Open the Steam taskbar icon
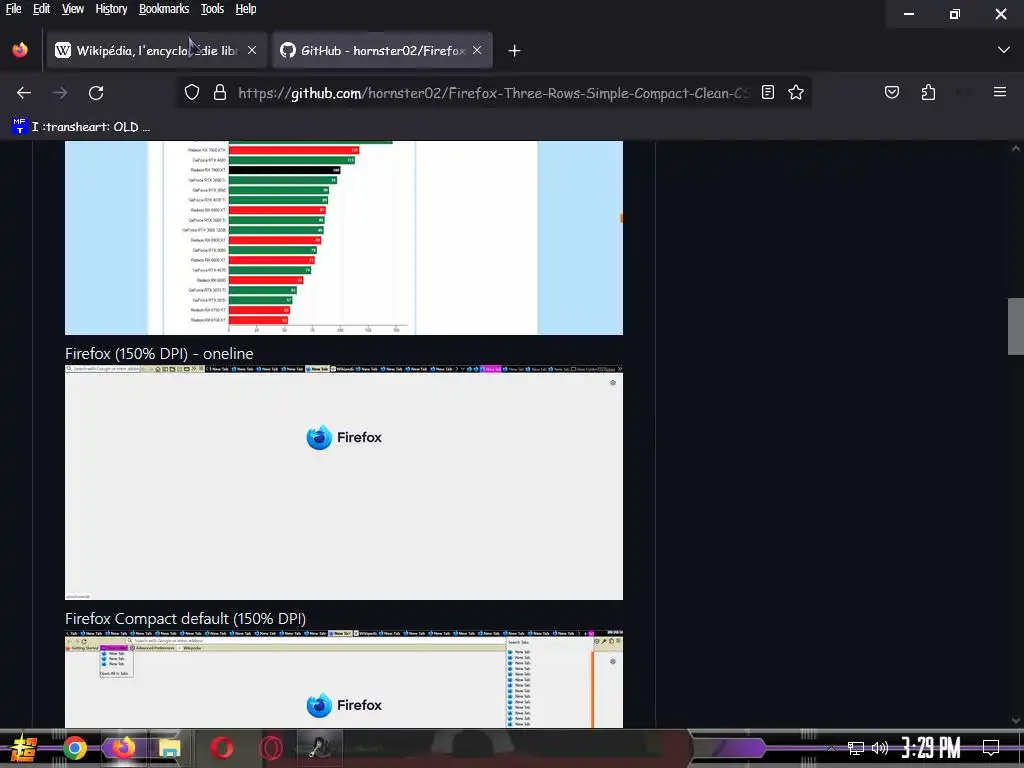The image size is (1024, 768). click(319, 748)
